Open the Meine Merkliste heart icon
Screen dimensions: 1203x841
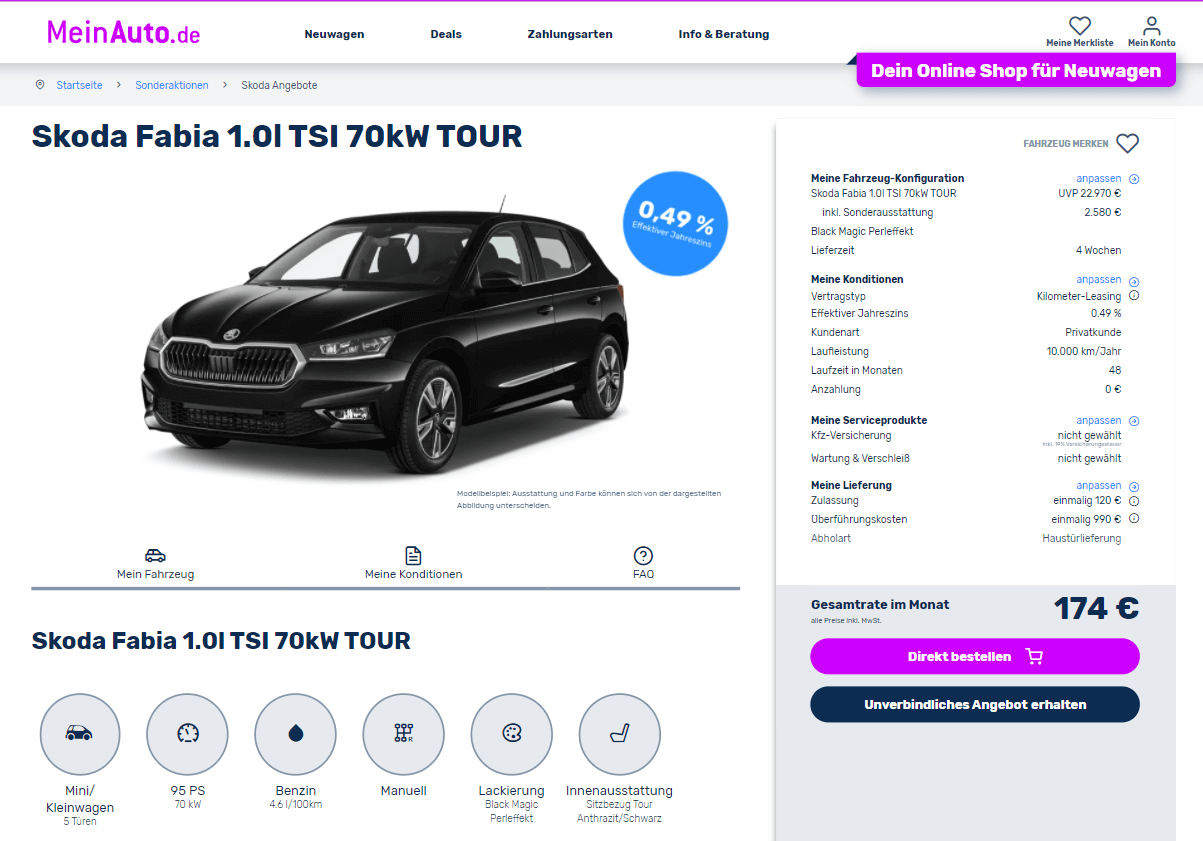1079,26
